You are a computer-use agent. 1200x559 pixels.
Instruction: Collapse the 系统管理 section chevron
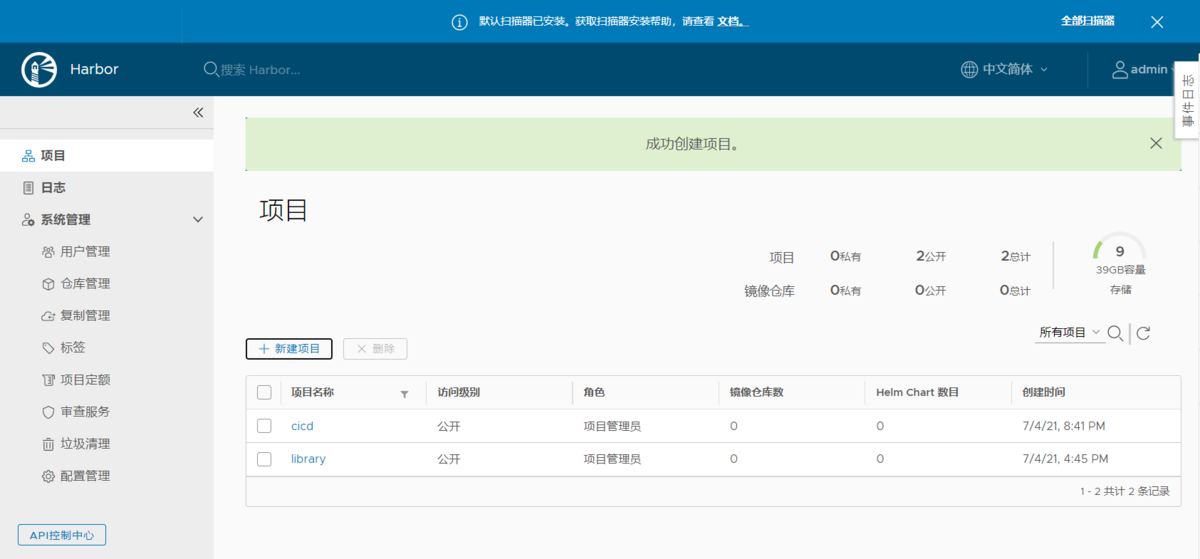coord(198,220)
